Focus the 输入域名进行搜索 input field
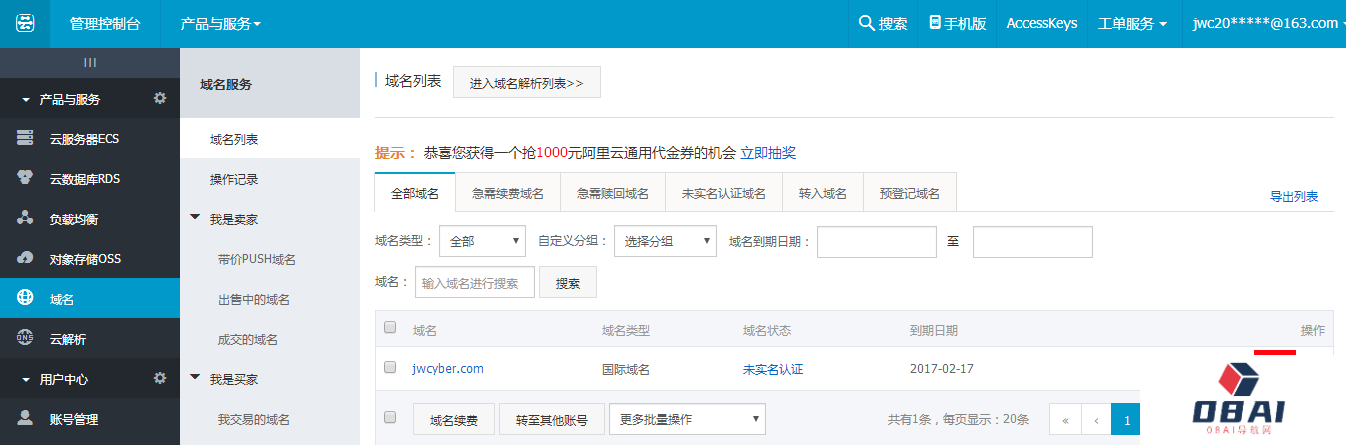 (x=475, y=283)
